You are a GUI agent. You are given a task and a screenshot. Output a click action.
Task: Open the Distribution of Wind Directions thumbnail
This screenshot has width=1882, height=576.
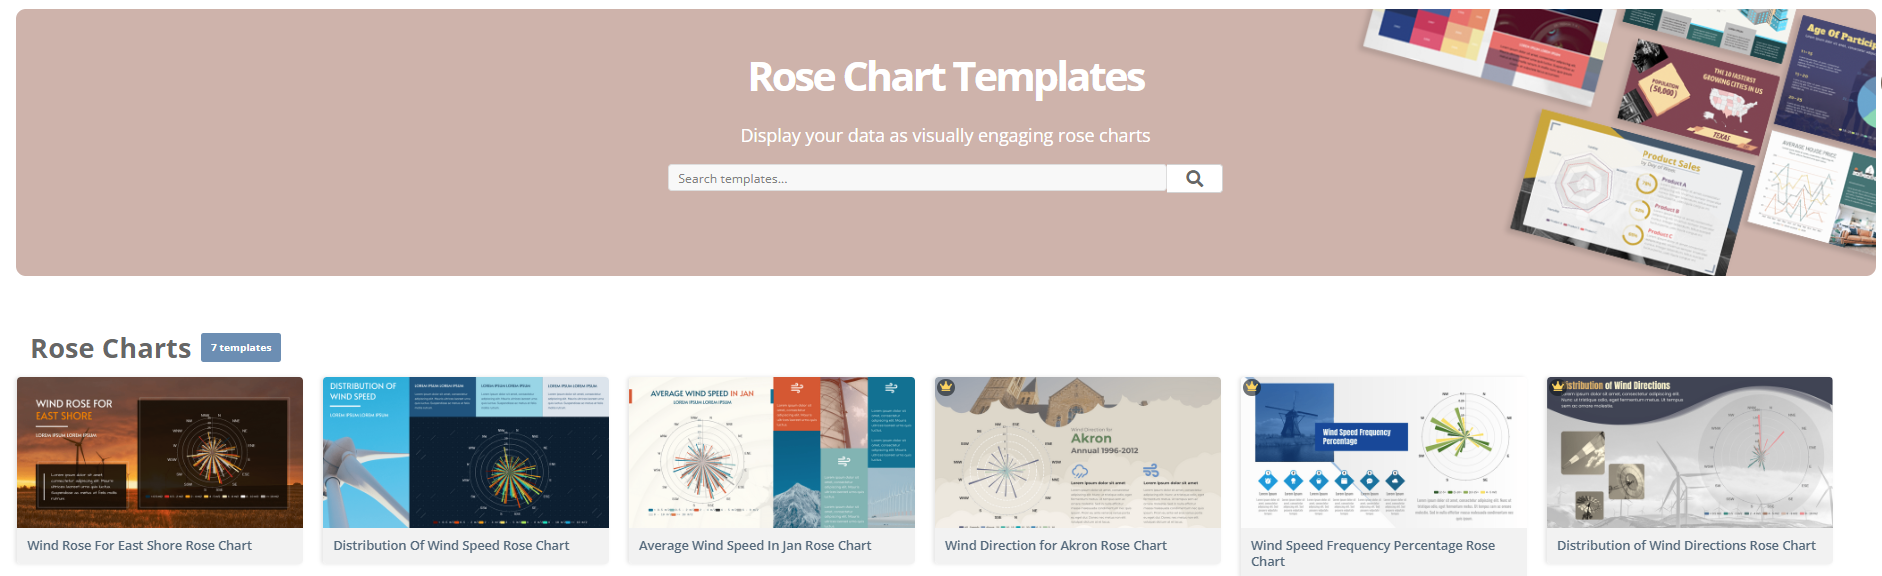point(1689,452)
